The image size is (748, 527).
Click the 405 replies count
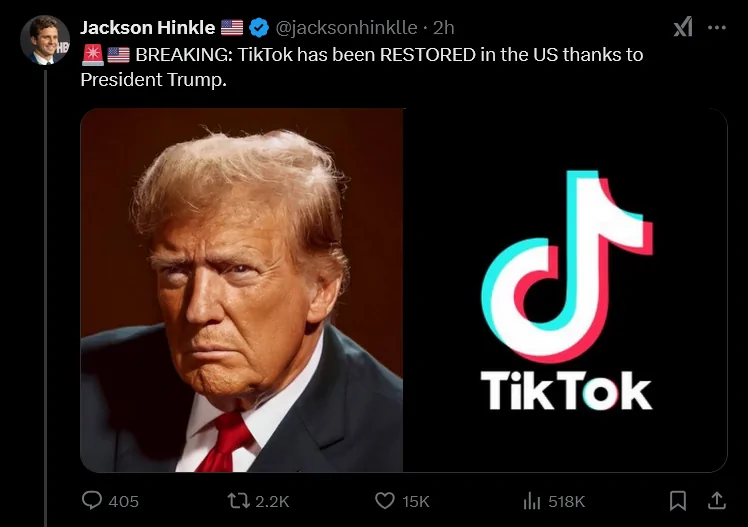(124, 501)
